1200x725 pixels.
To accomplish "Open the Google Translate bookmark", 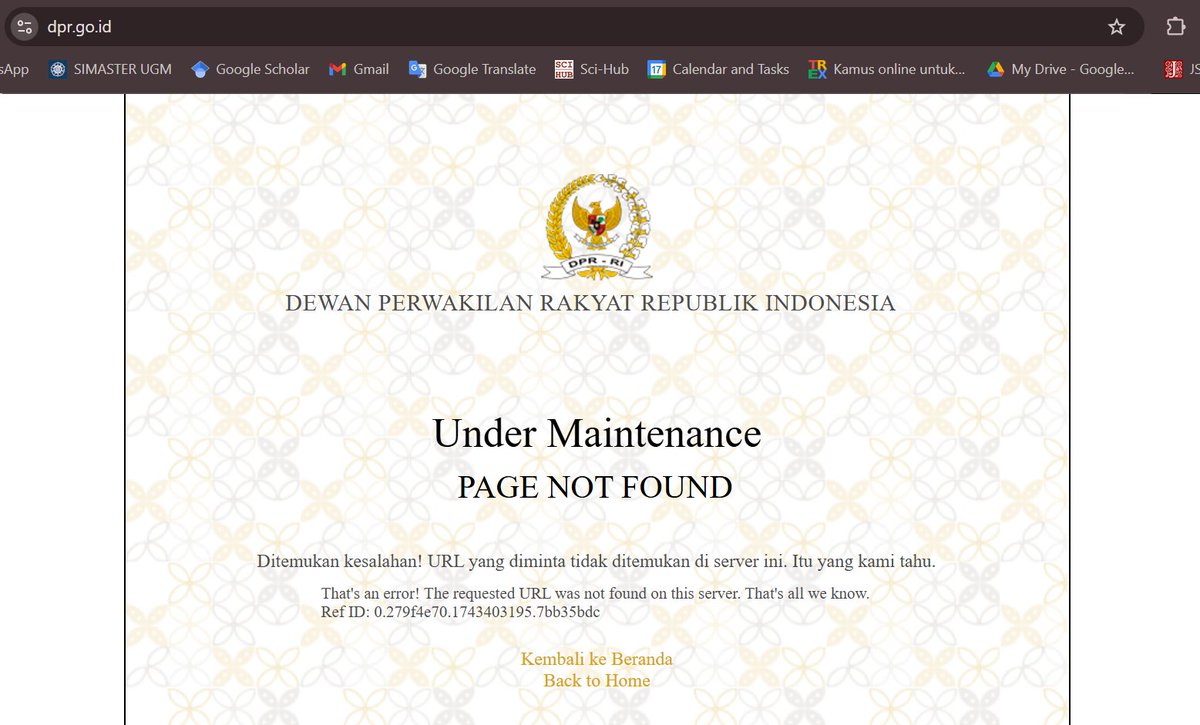I will coord(472,69).
